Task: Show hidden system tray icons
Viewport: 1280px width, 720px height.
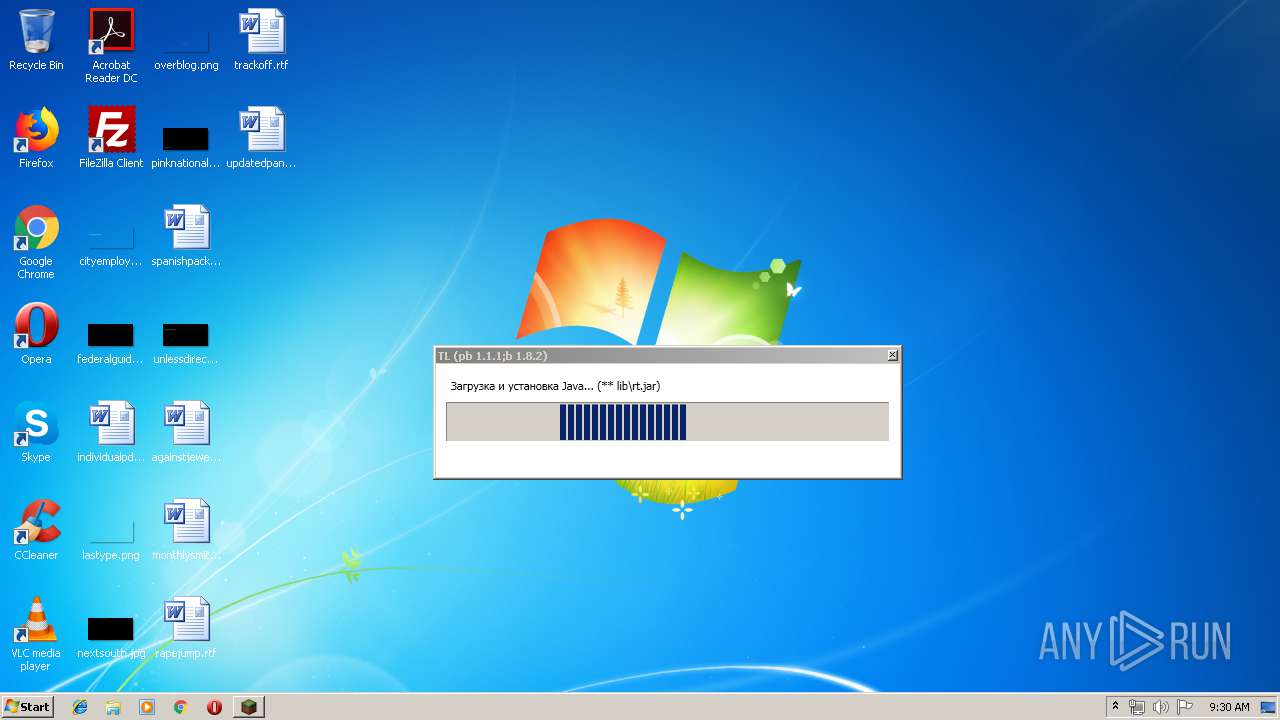Action: 1115,707
